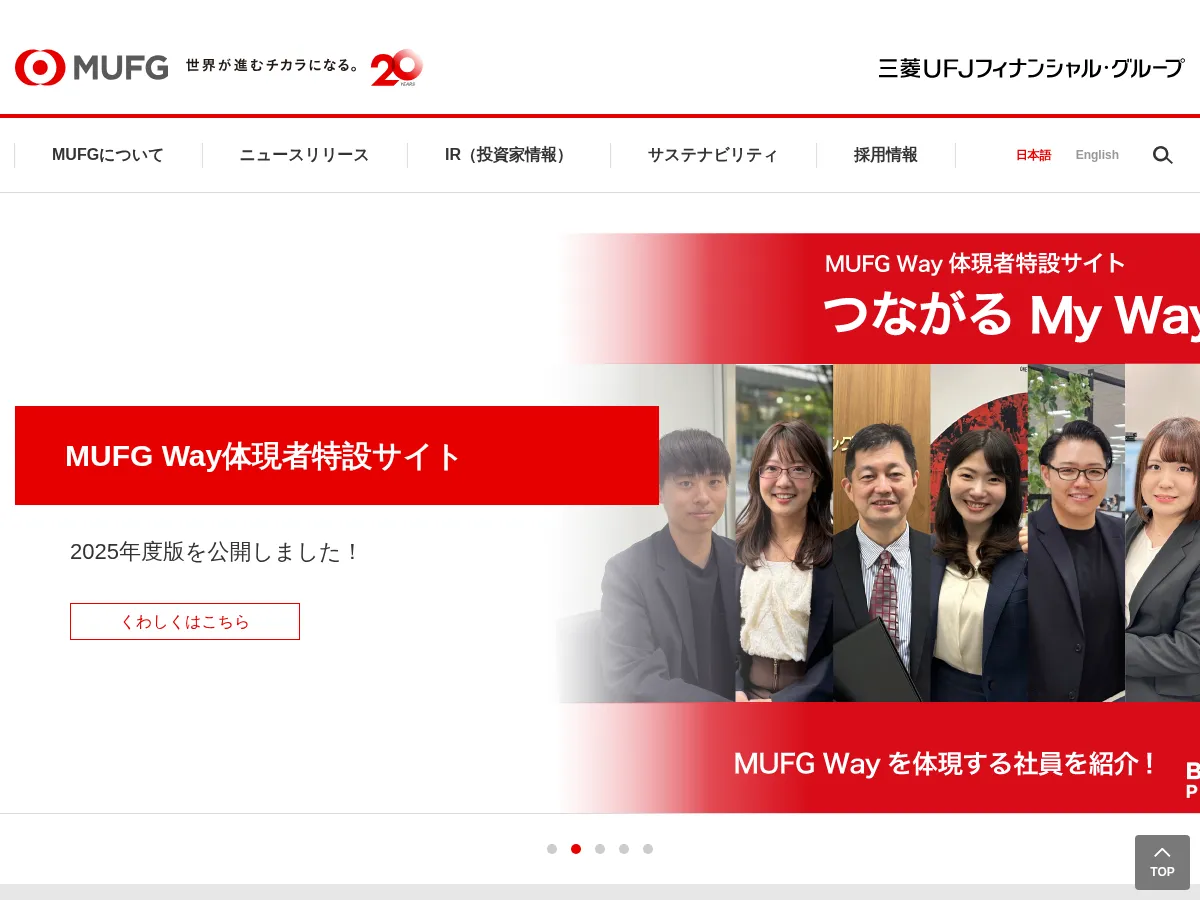
Task: Select the first carousel dot
Action: (552, 848)
